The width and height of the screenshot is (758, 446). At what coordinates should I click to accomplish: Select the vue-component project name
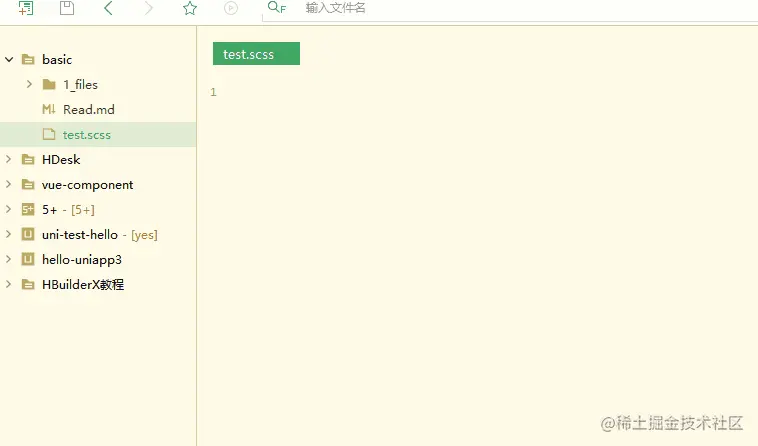point(87,185)
